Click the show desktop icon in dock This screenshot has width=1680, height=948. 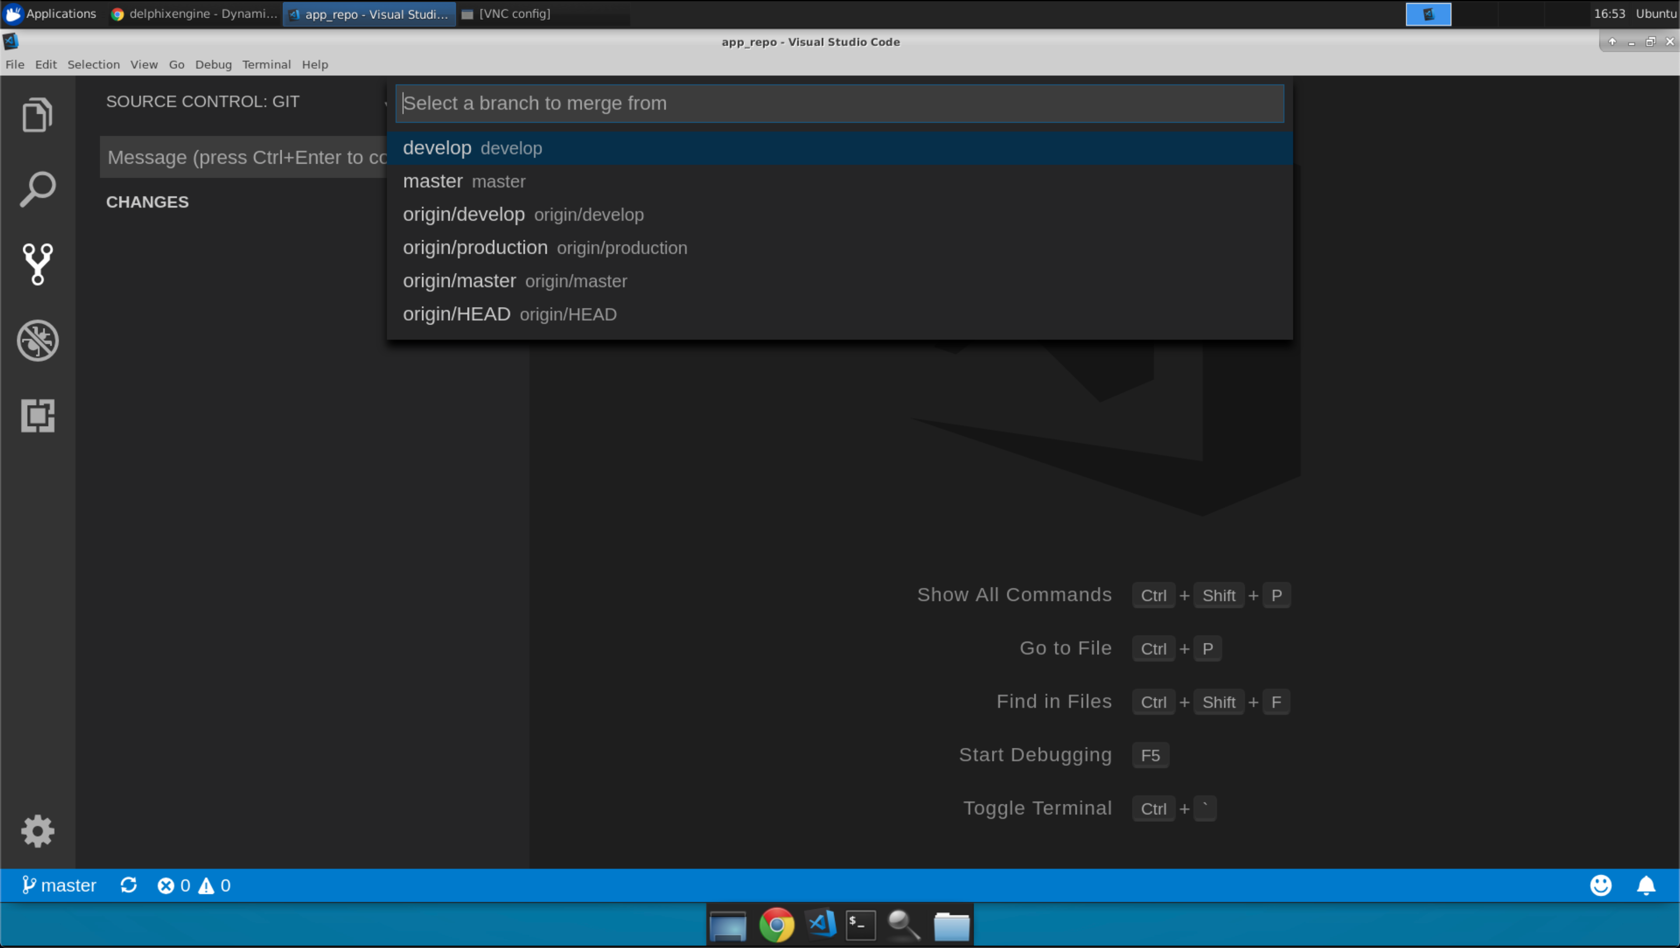pos(728,926)
